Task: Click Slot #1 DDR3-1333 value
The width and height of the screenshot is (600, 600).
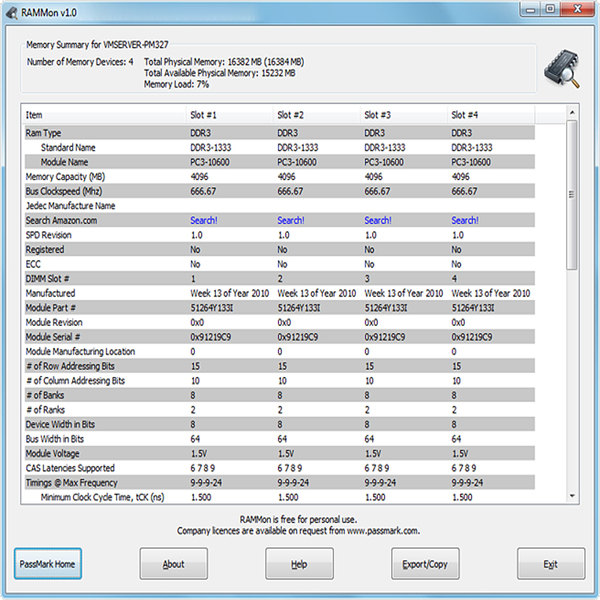Action: (x=211, y=148)
